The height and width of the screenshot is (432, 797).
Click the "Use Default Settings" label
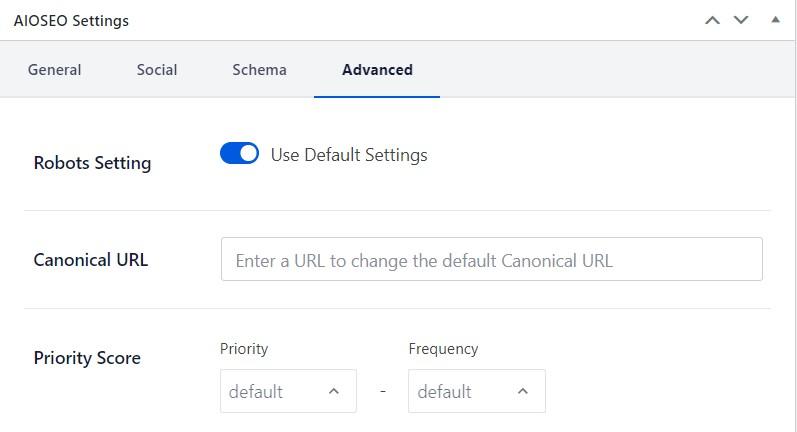[x=349, y=155]
